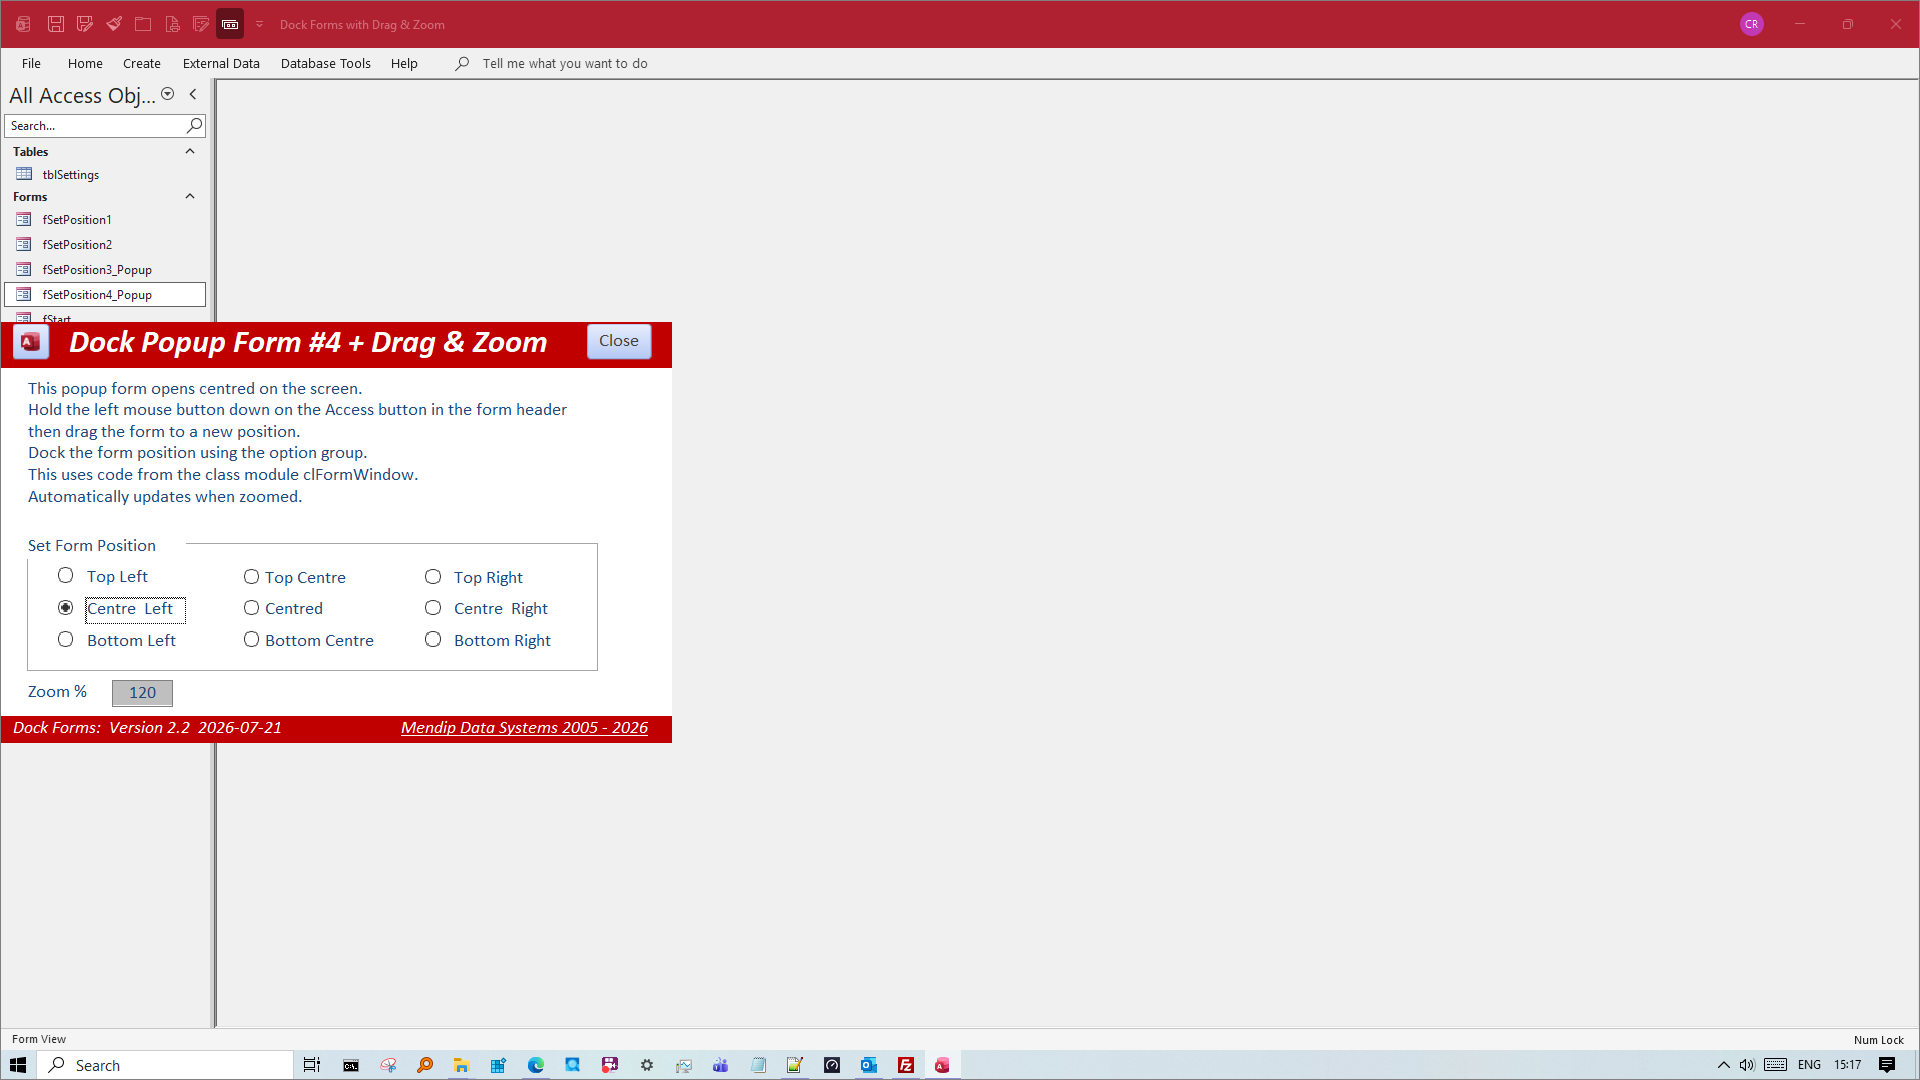This screenshot has height=1080, width=1920.
Task: Click the Print Preview icon in the quick access toolbar
Action: pyautogui.click(x=172, y=24)
